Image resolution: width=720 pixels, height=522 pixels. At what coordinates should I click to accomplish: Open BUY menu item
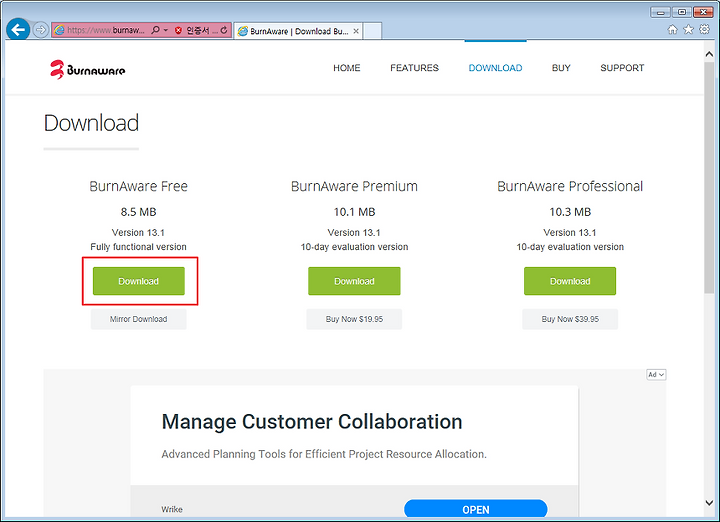click(x=561, y=68)
